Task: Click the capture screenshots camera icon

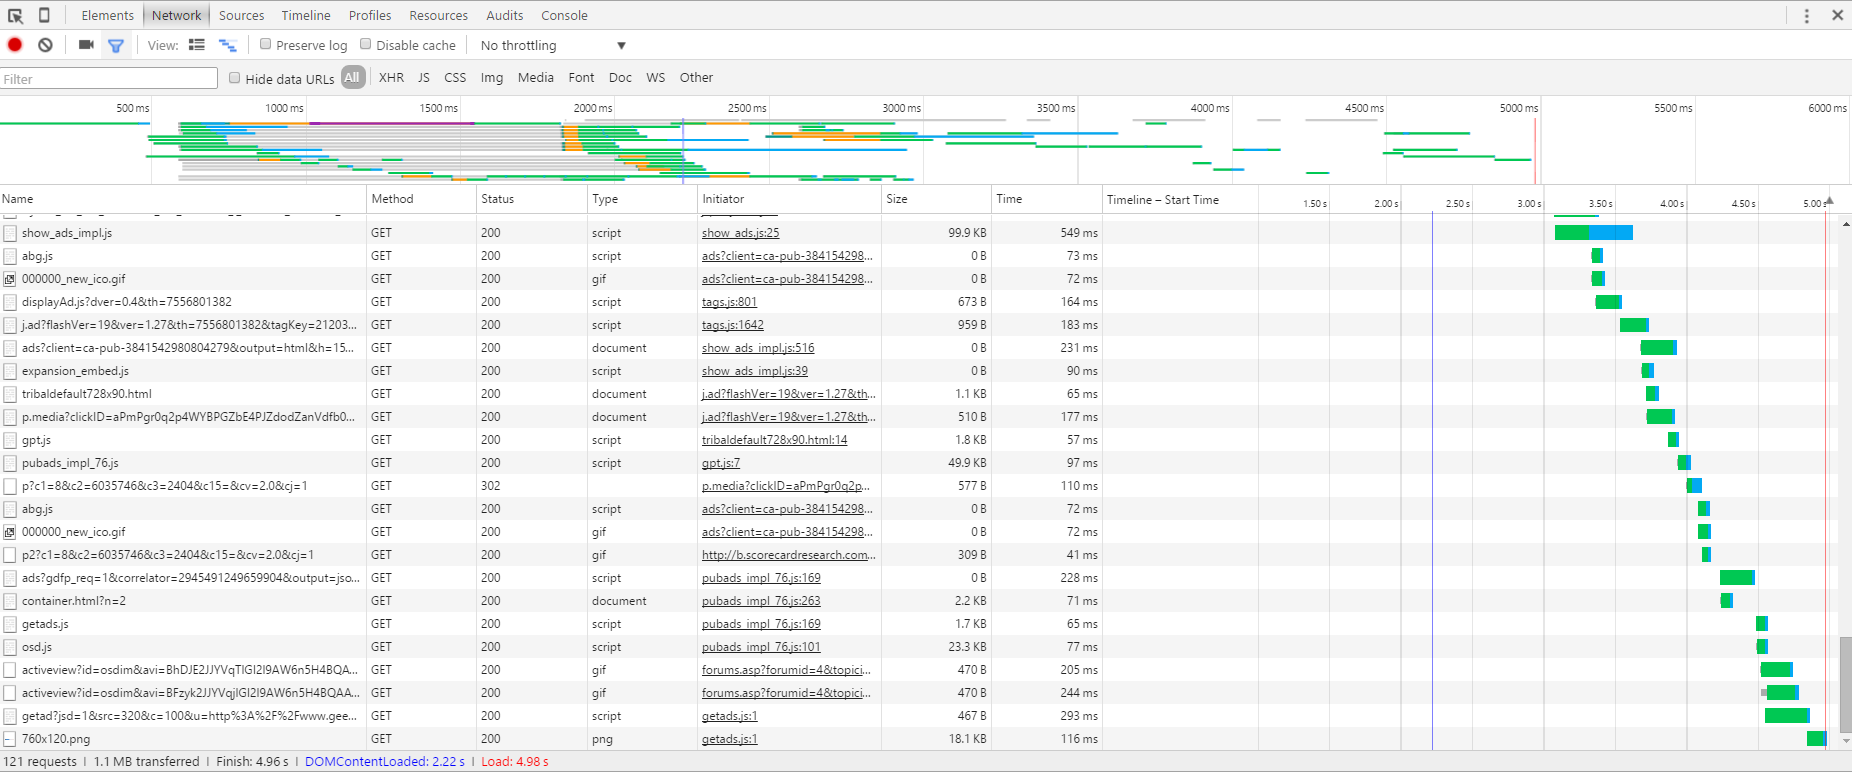Action: 86,45
